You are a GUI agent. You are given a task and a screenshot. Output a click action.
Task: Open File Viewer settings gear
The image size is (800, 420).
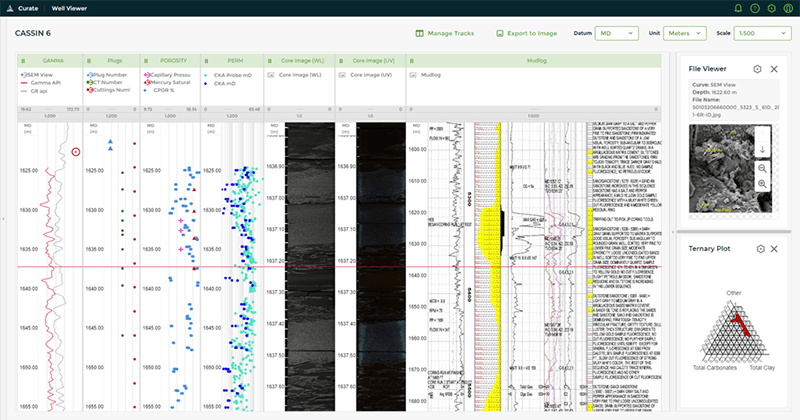pos(758,69)
